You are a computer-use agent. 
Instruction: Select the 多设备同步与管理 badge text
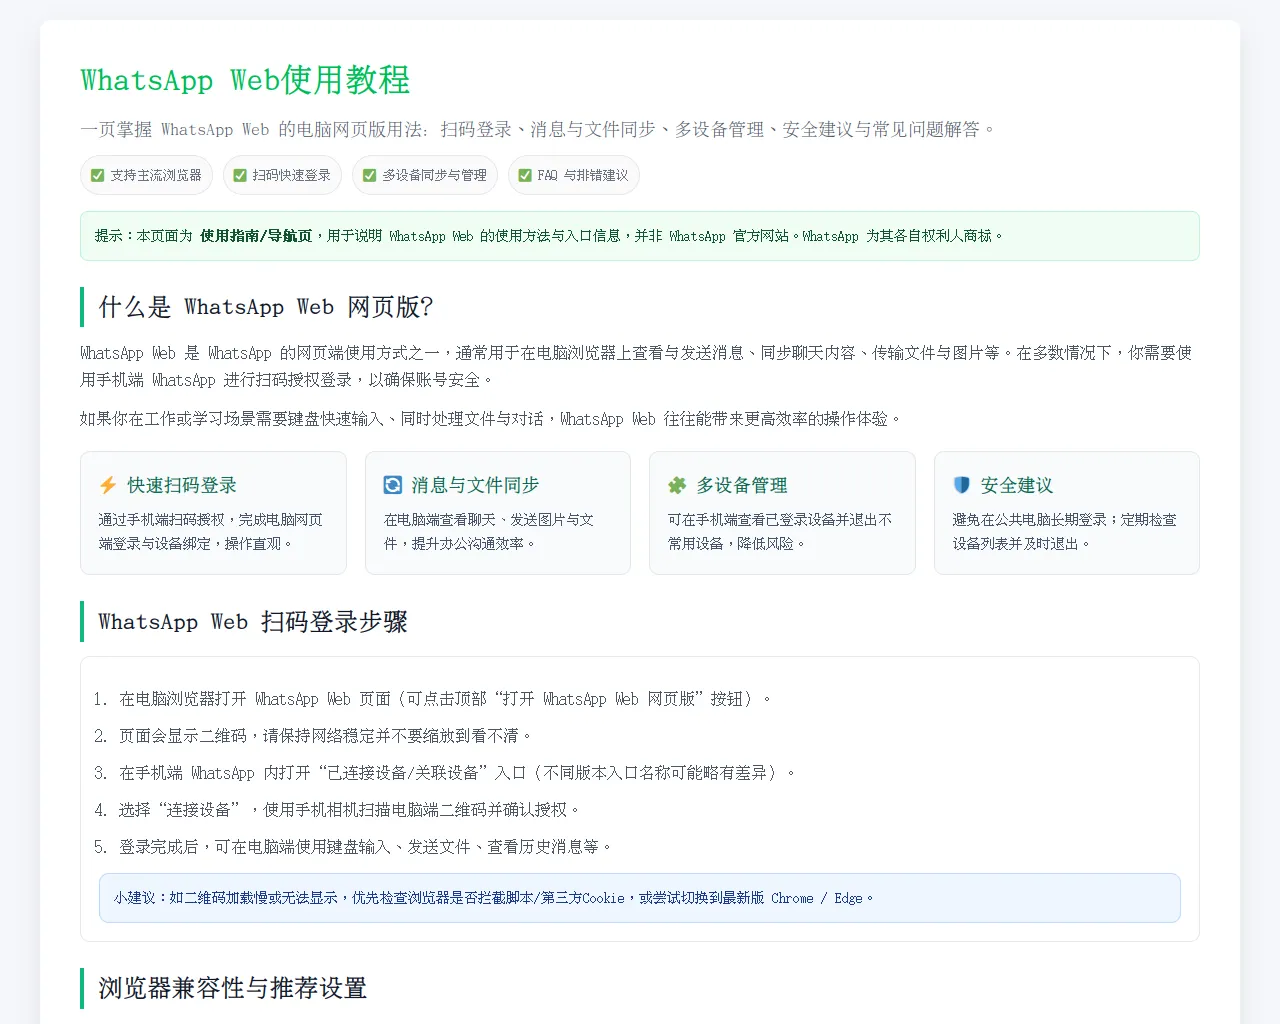[x=434, y=175]
